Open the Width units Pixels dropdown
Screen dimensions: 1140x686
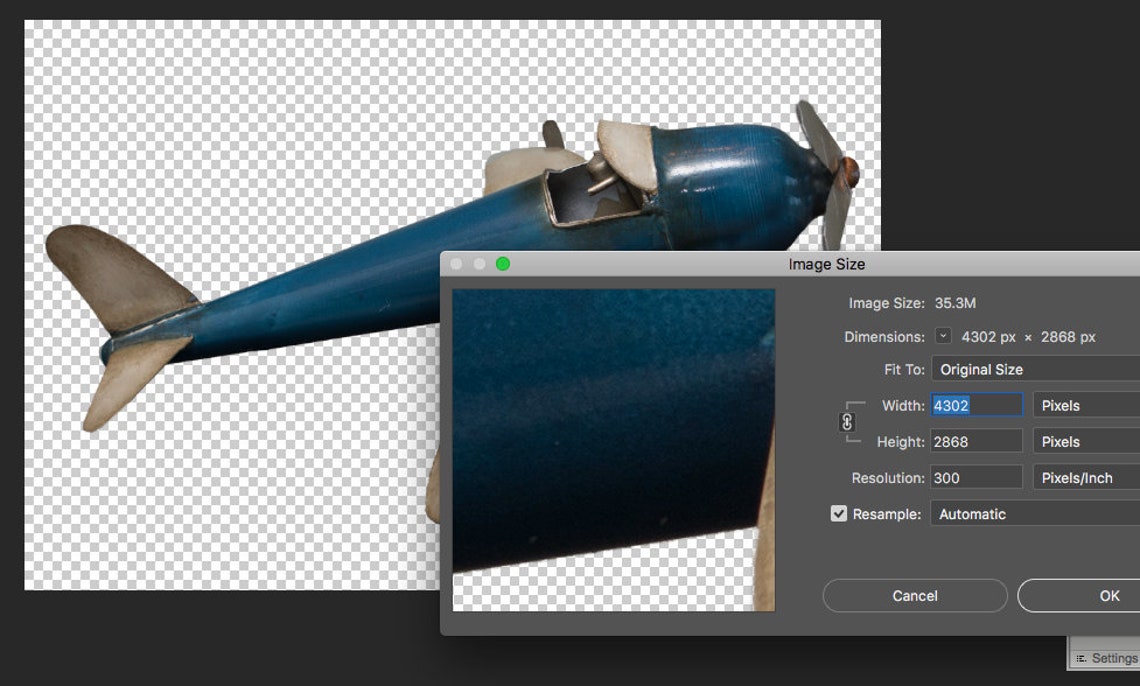pyautogui.click(x=1084, y=405)
